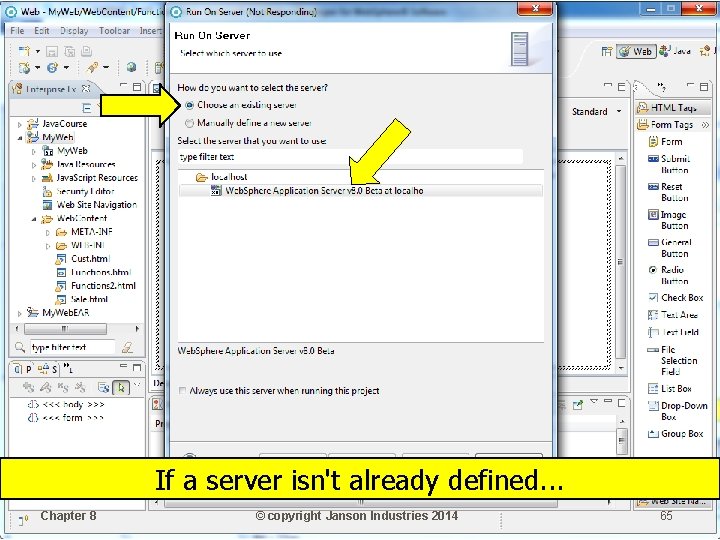Maximize the Enterprise Explorer view
The height and width of the screenshot is (540, 720).
tap(137, 86)
